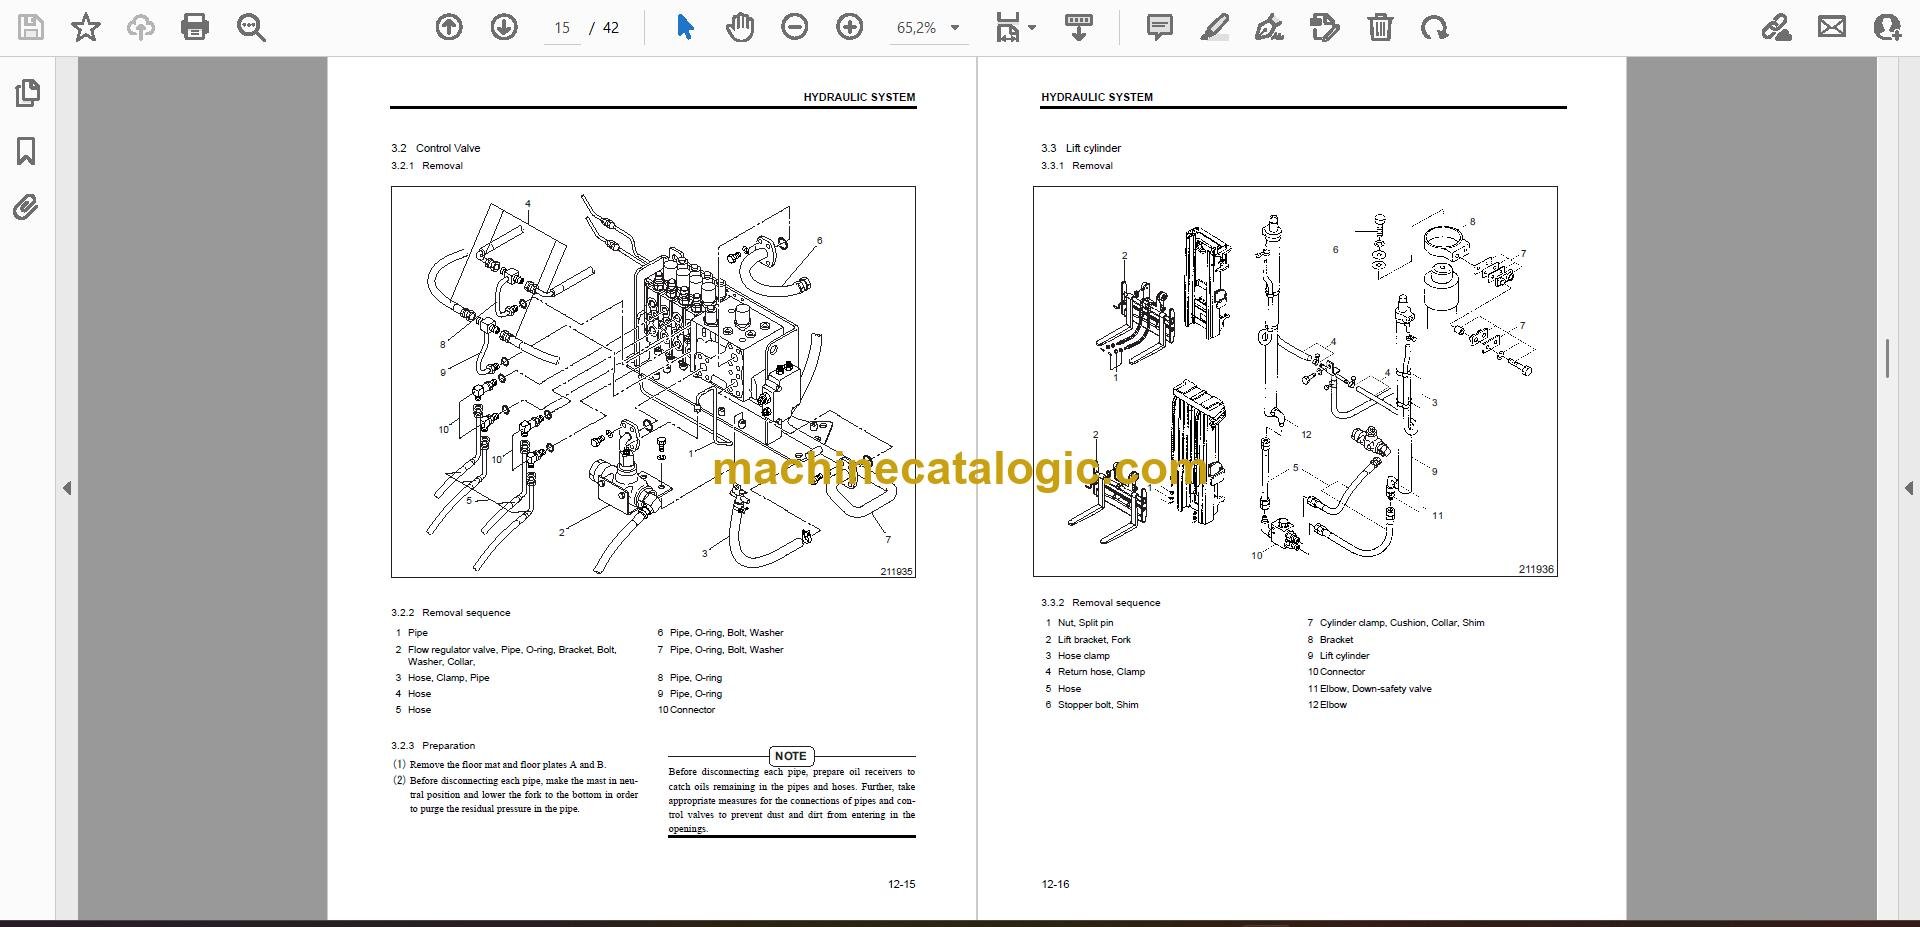Open the Print dialog icon
This screenshot has width=1920, height=927.
(195, 28)
